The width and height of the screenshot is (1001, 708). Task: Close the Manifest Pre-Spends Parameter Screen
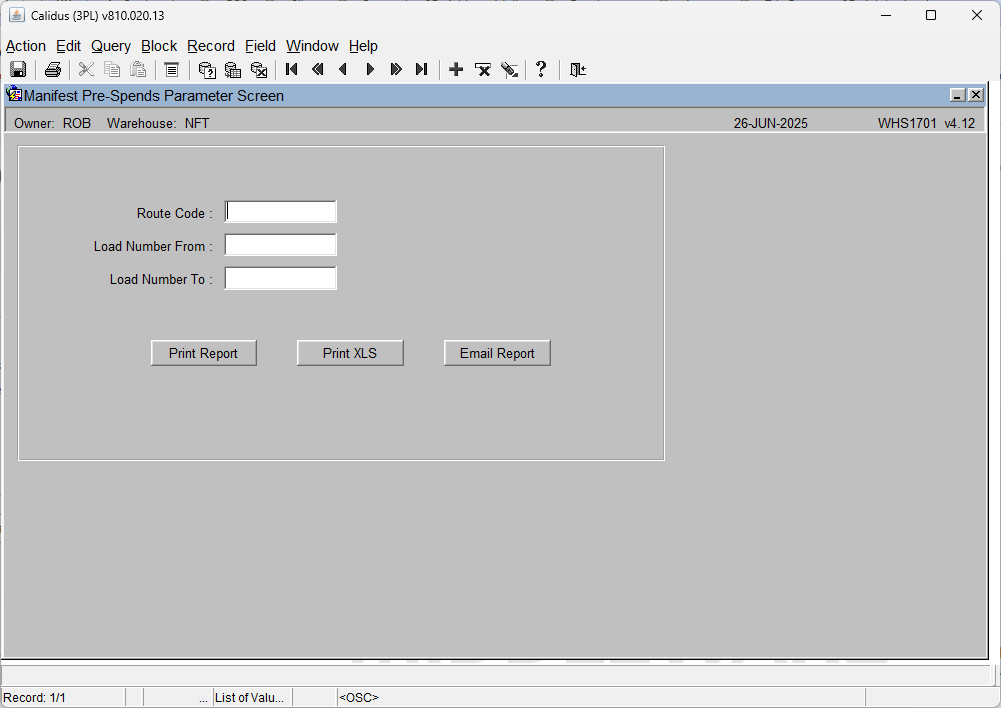975,95
